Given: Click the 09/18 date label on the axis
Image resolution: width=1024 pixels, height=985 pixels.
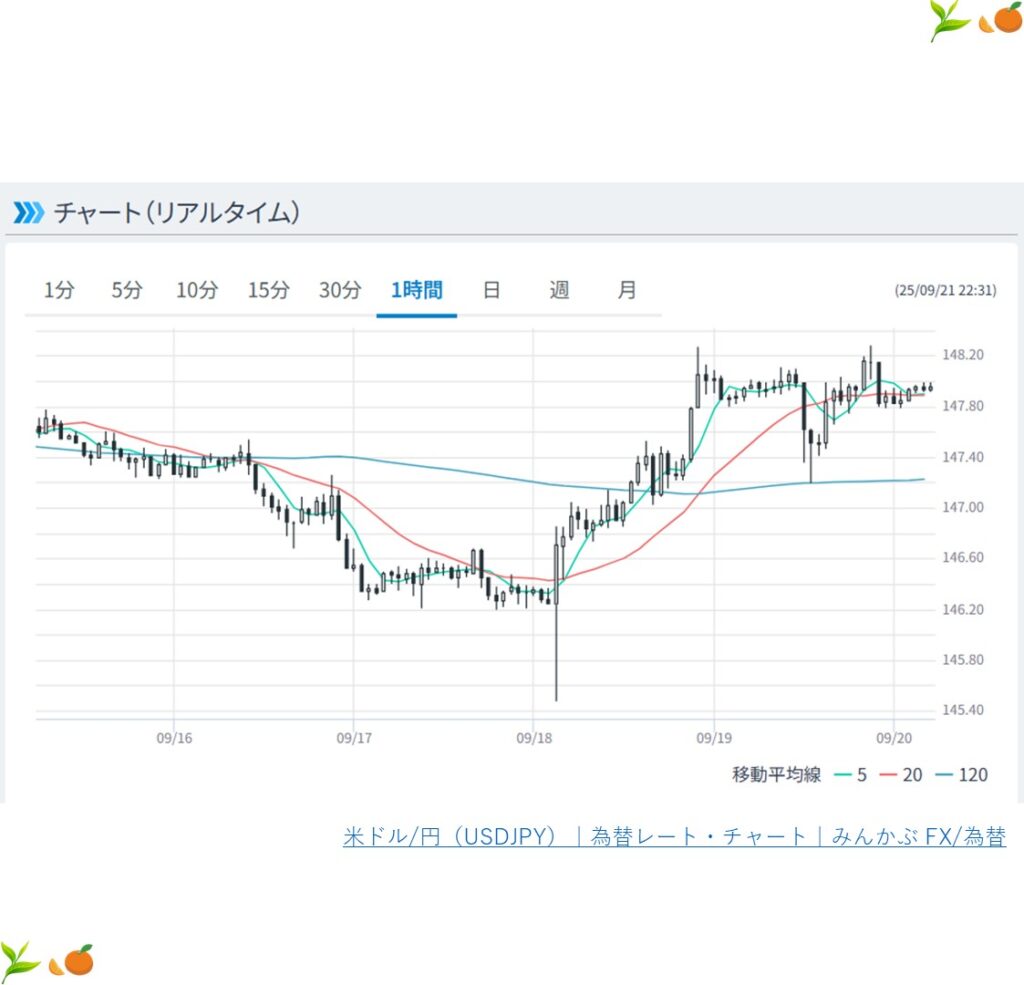Looking at the screenshot, I should click(x=533, y=738).
